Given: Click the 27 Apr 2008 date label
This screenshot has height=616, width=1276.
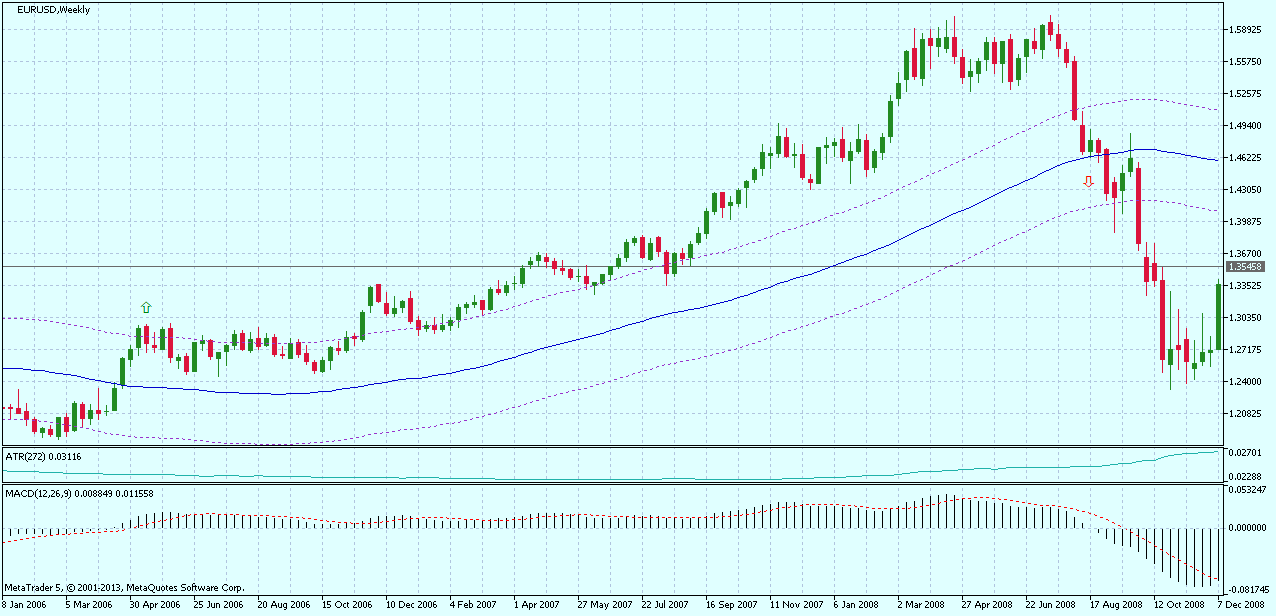Looking at the screenshot, I should pos(986,606).
